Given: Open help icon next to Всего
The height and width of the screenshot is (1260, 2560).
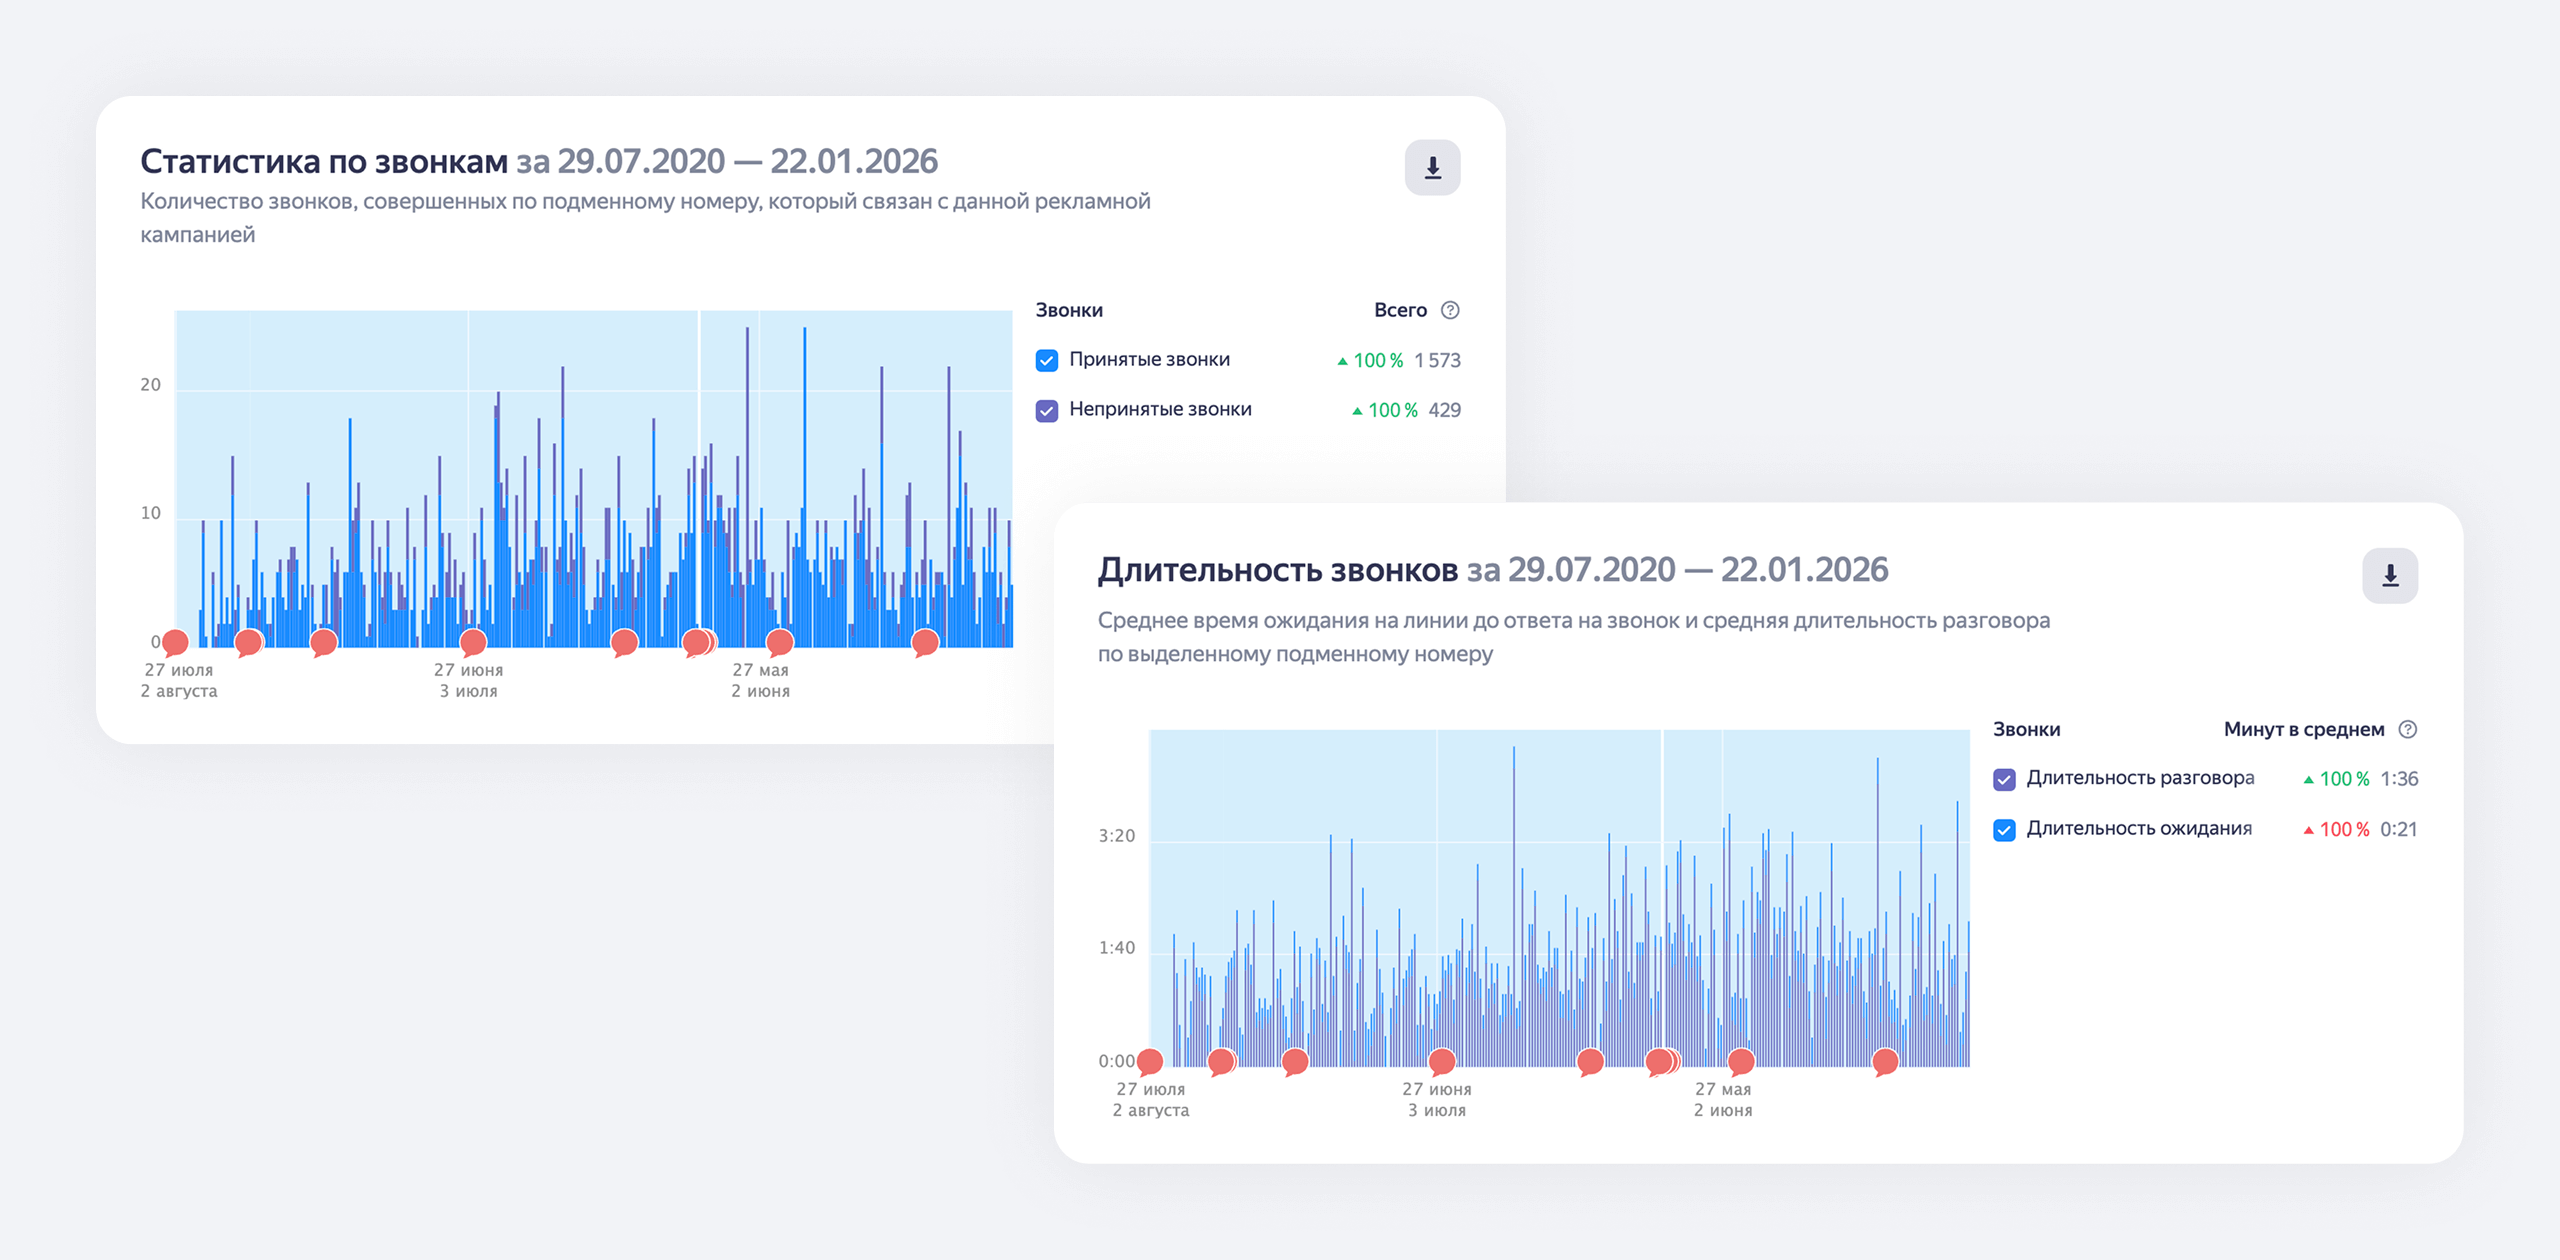Looking at the screenshot, I should 1450,310.
